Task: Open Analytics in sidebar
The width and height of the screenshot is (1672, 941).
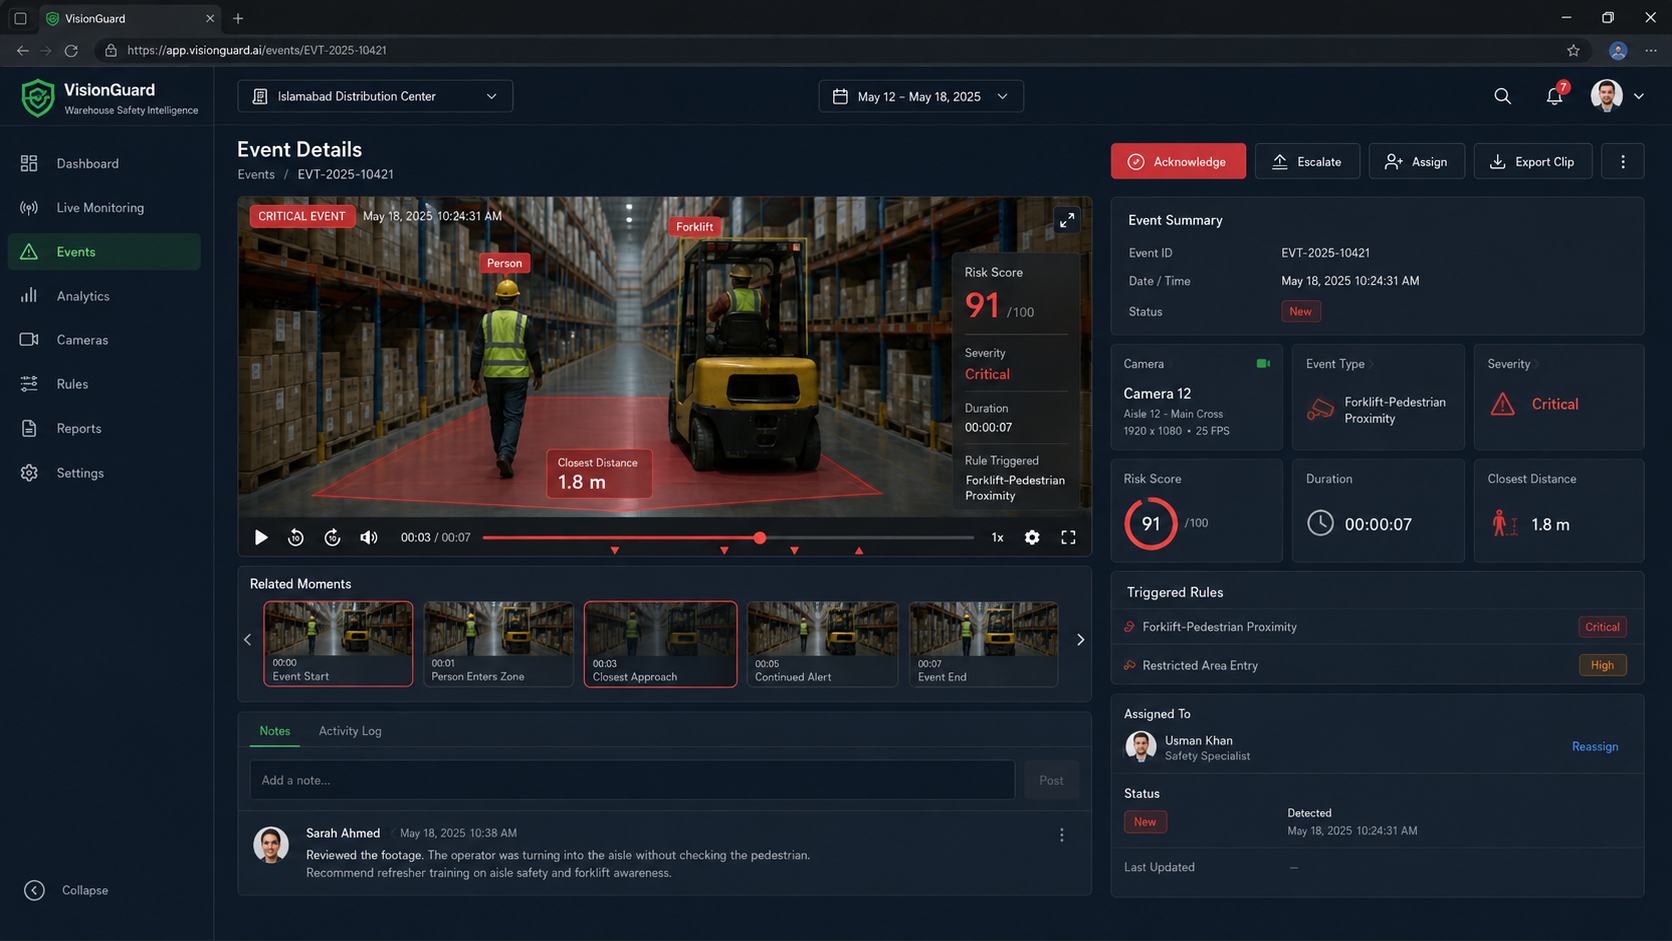Action: click(x=104, y=296)
